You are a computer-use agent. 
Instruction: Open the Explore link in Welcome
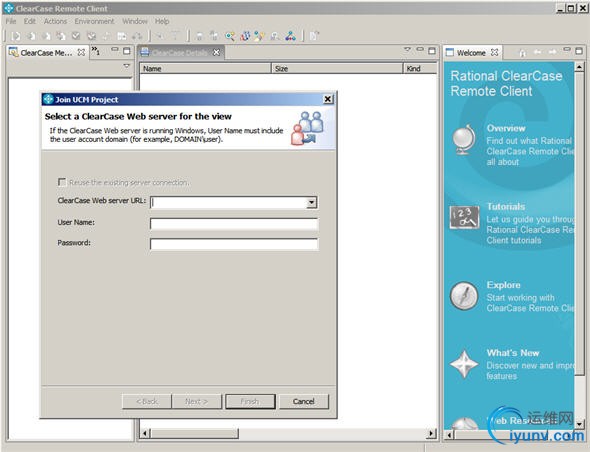[x=503, y=285]
